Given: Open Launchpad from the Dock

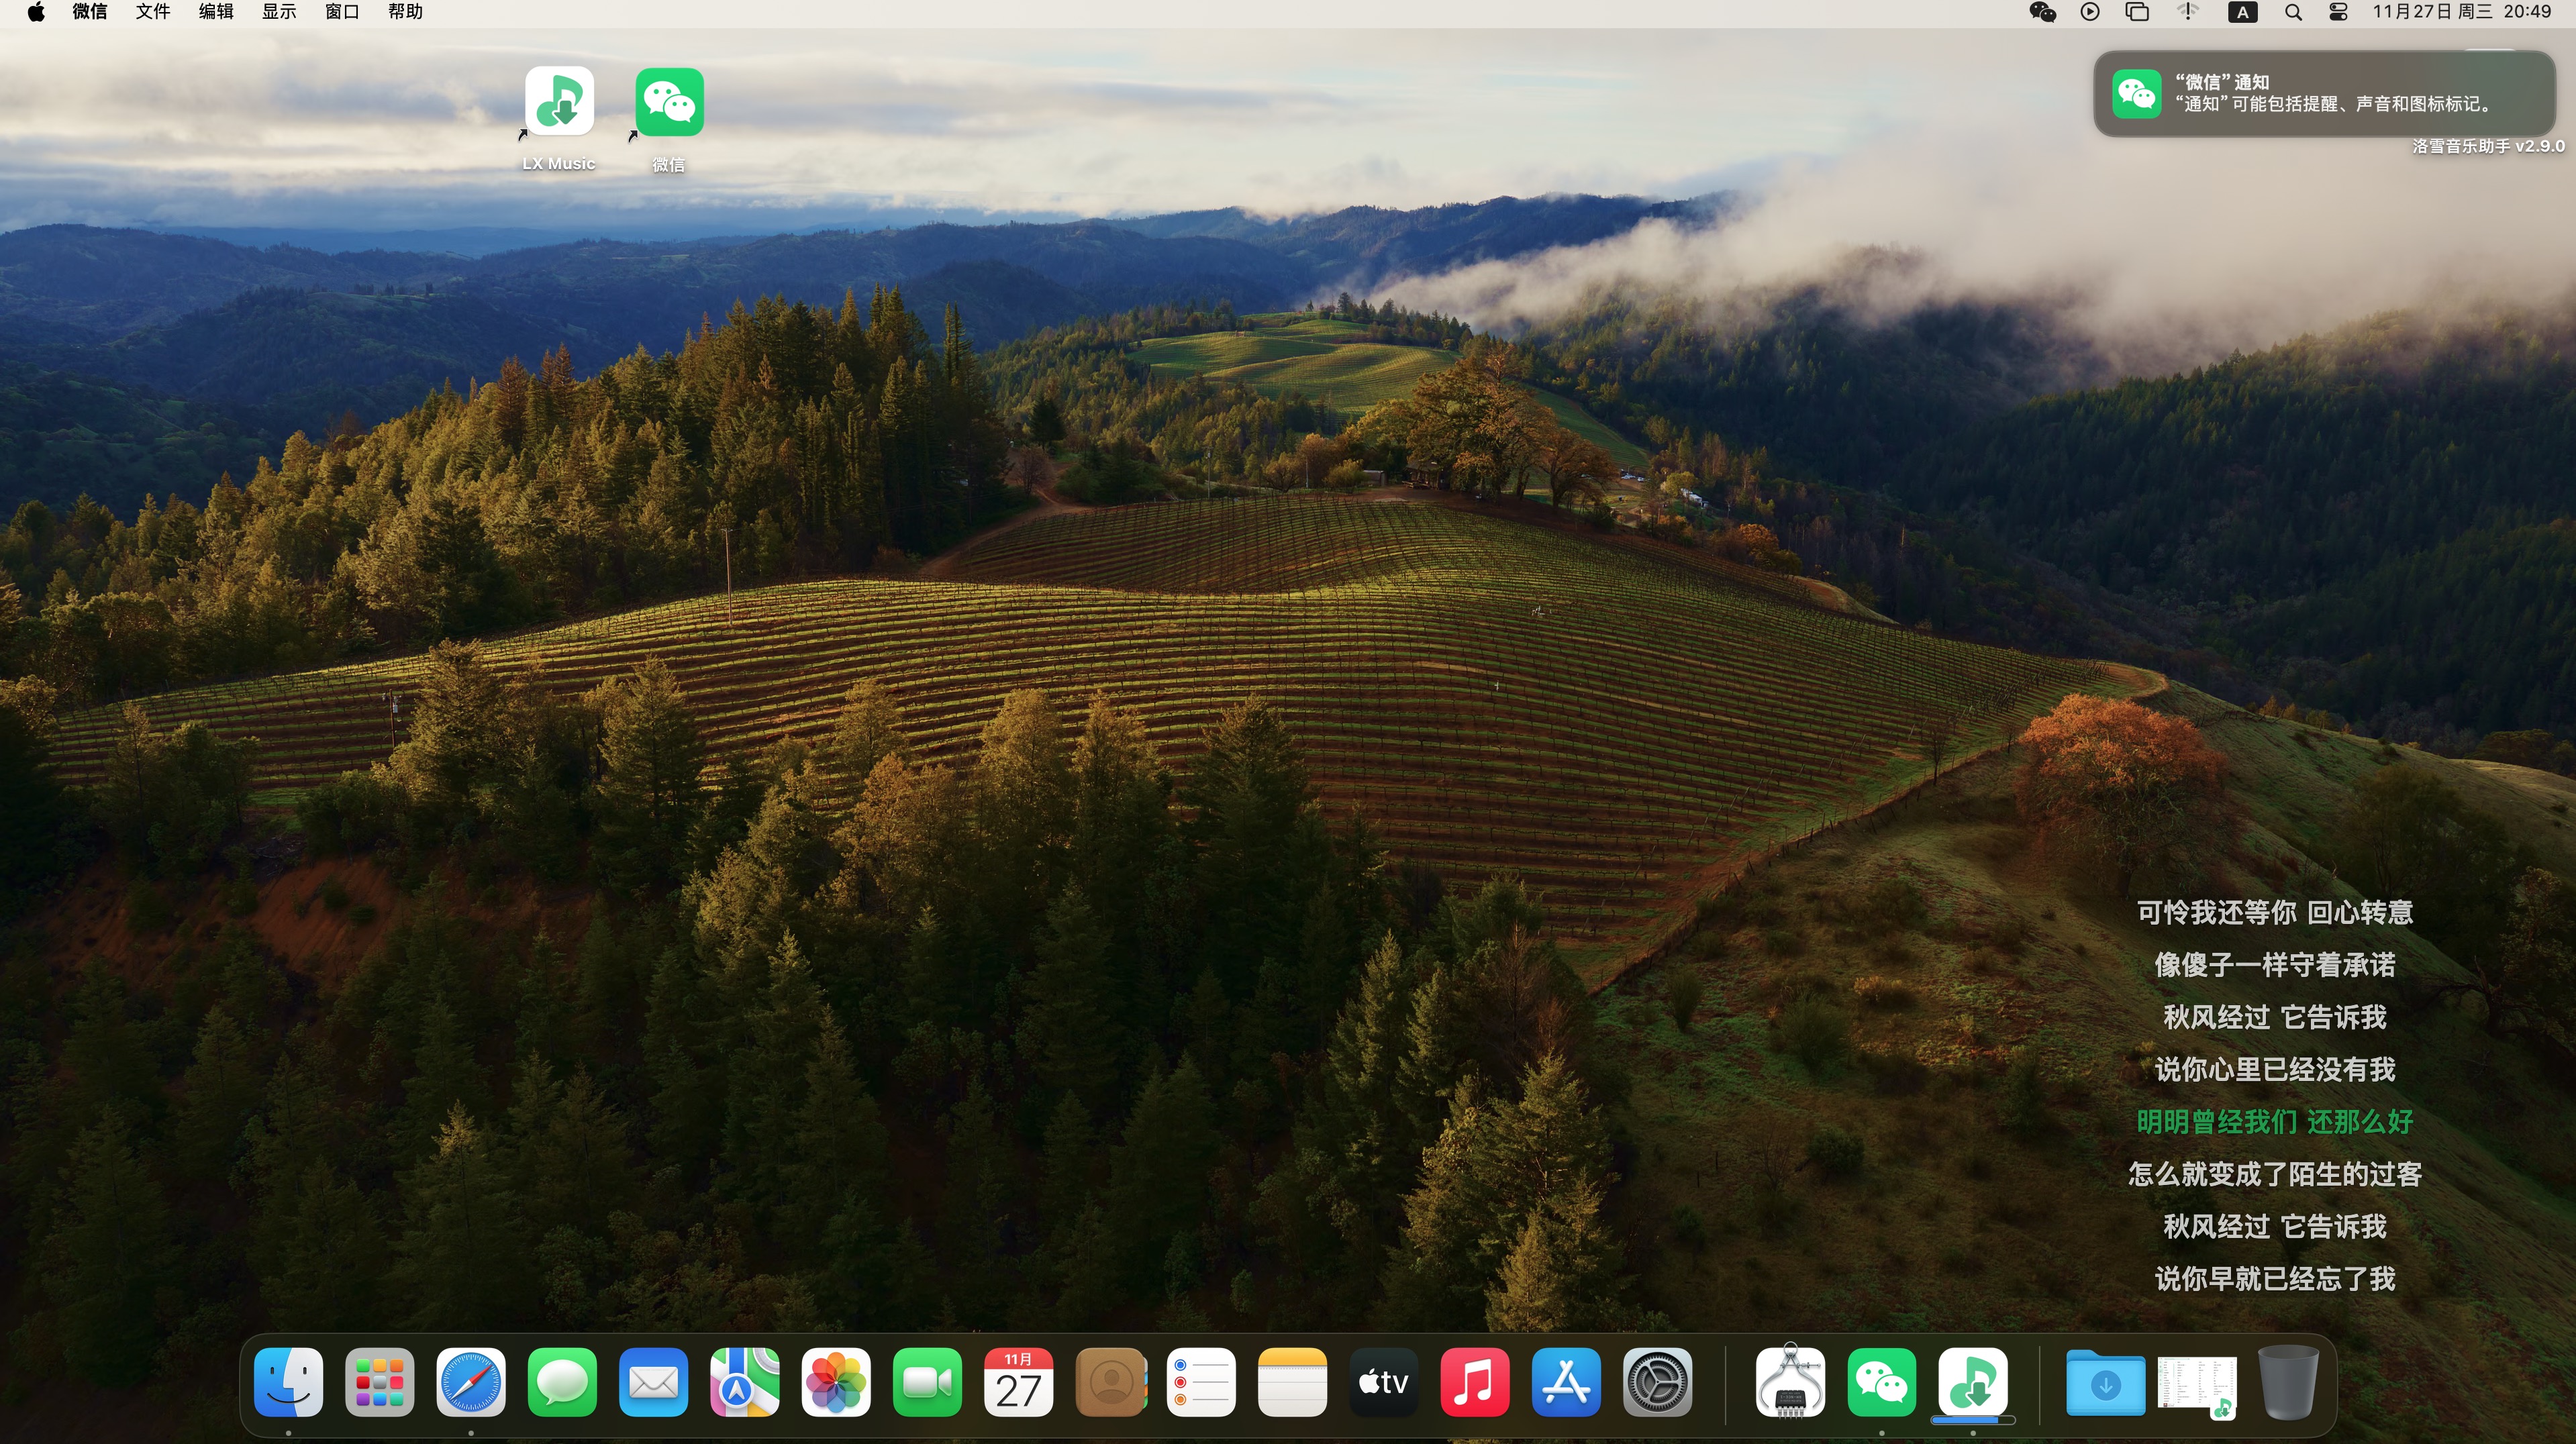Looking at the screenshot, I should (x=379, y=1383).
